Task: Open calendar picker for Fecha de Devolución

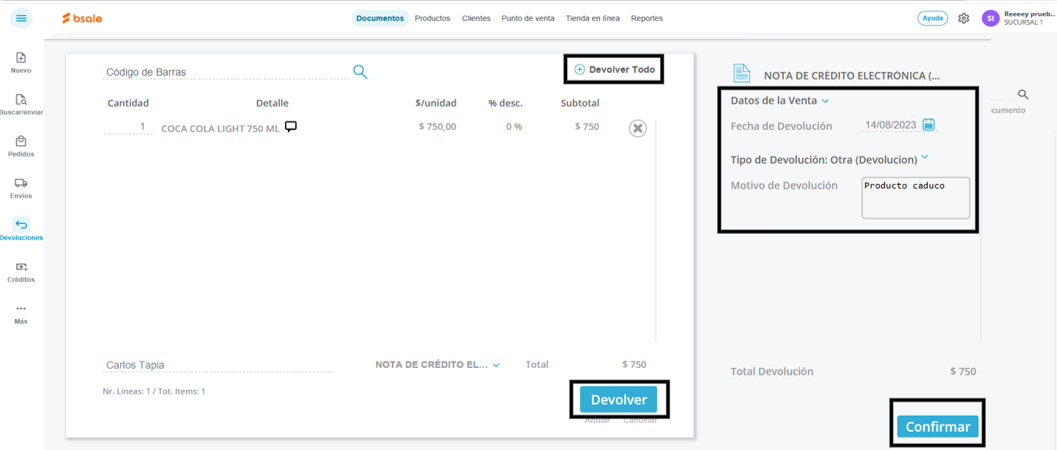Action: coord(928,125)
